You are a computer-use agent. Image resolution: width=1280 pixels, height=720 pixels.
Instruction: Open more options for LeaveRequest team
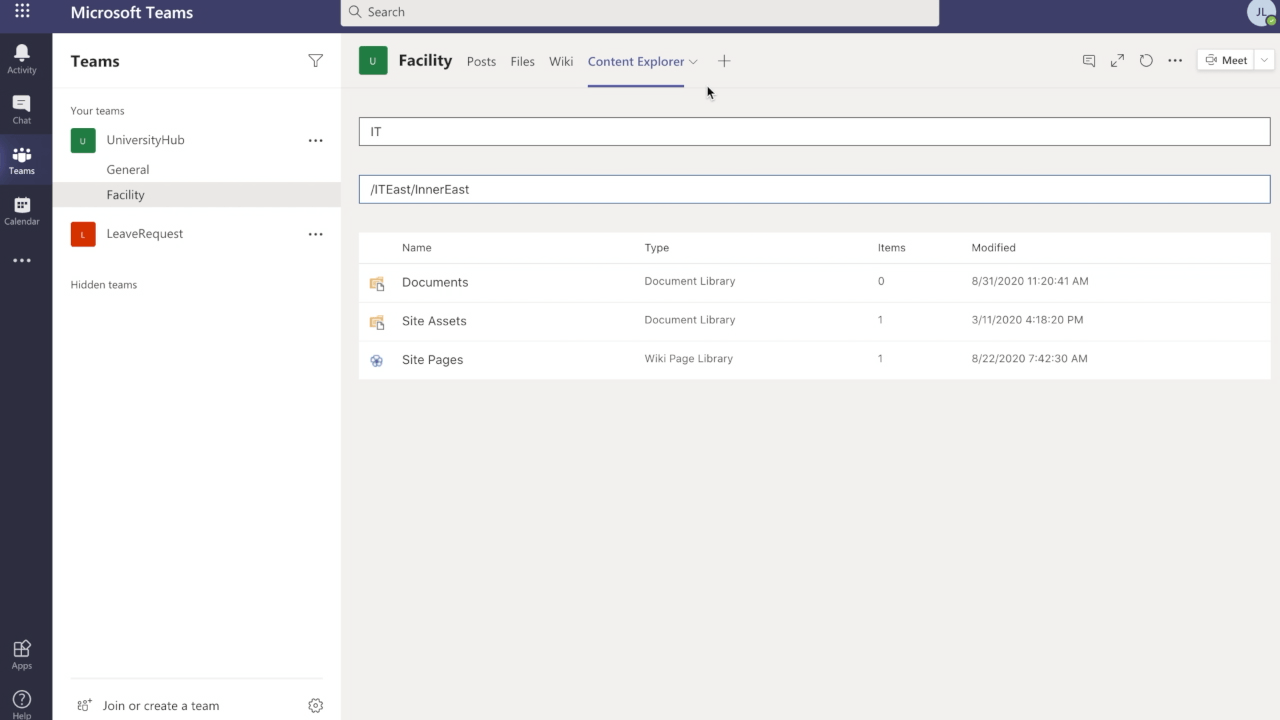click(x=316, y=234)
